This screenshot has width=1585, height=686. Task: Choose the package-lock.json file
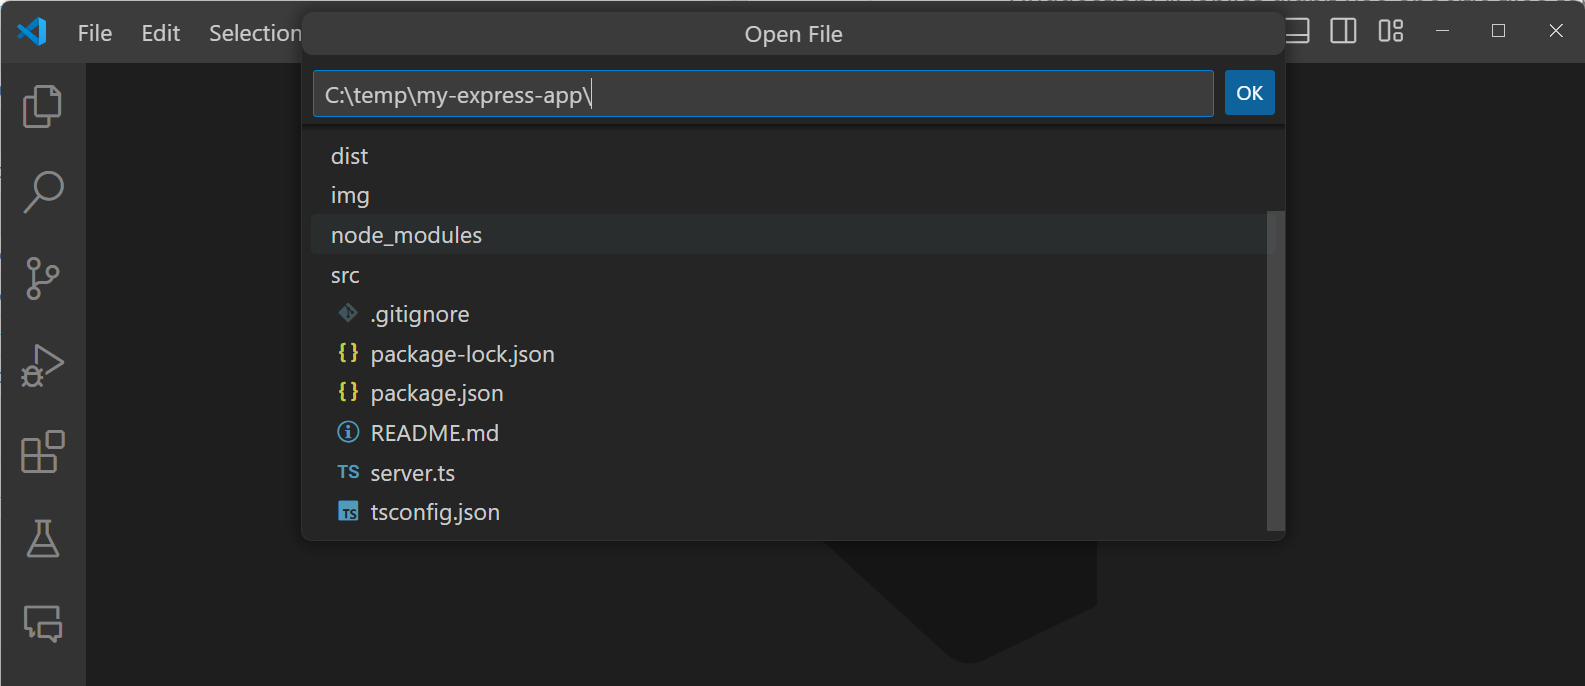point(788,354)
